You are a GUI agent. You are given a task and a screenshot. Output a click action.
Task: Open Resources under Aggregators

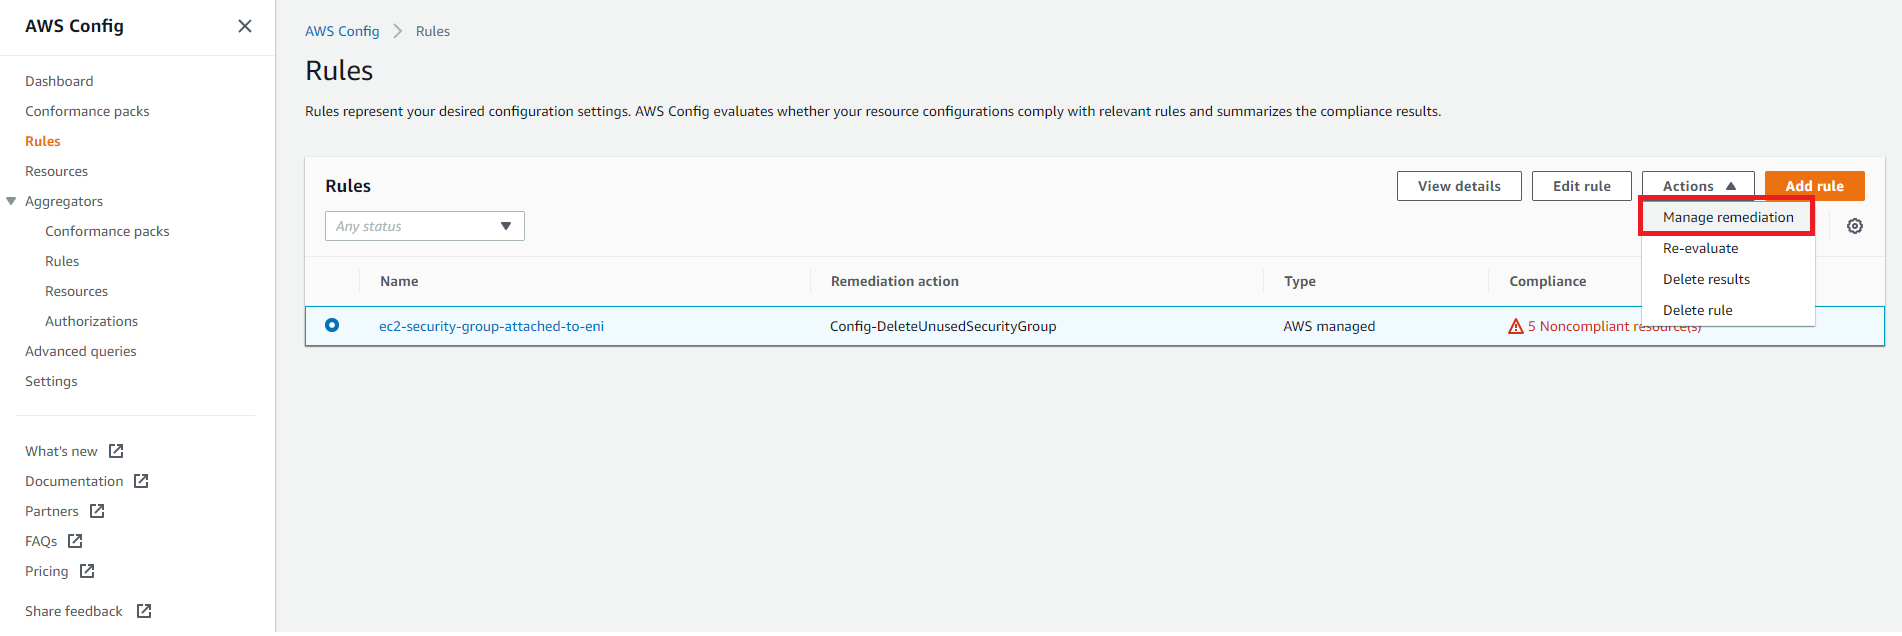76,291
